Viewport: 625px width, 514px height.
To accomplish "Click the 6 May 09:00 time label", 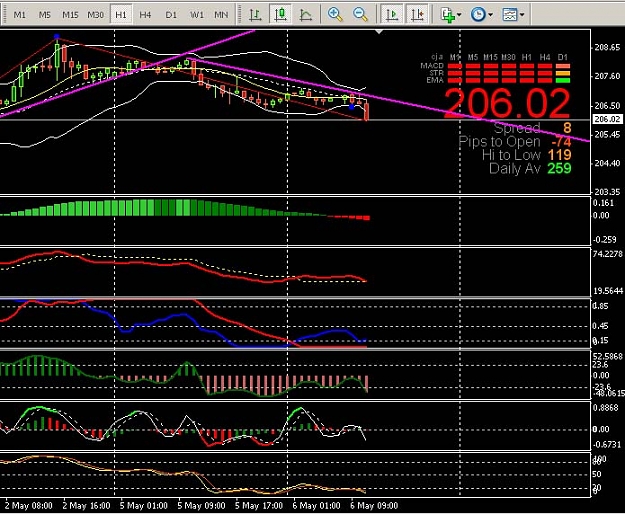I will pos(374,506).
